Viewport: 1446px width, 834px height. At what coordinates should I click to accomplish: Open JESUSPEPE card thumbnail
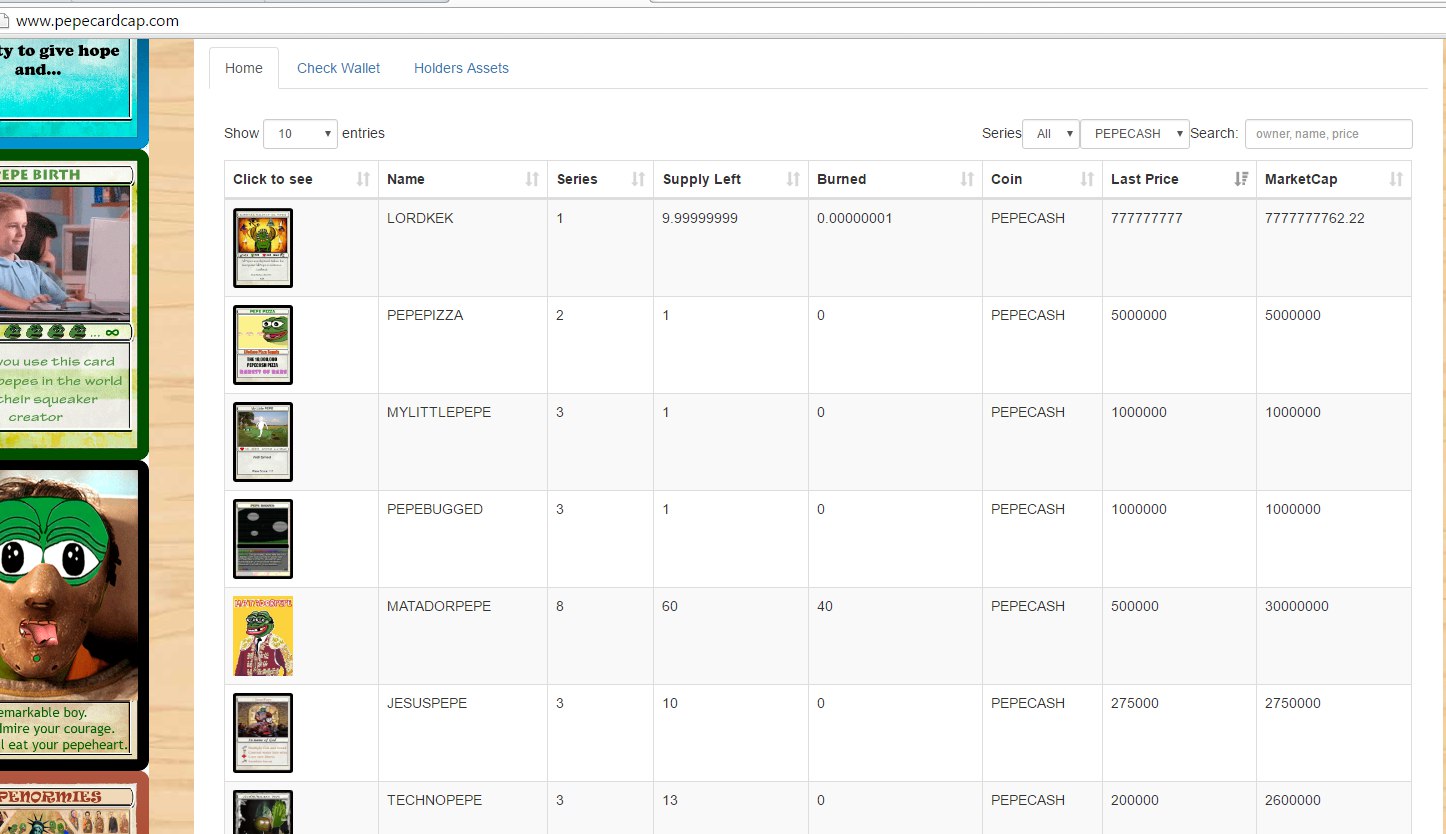pos(263,733)
